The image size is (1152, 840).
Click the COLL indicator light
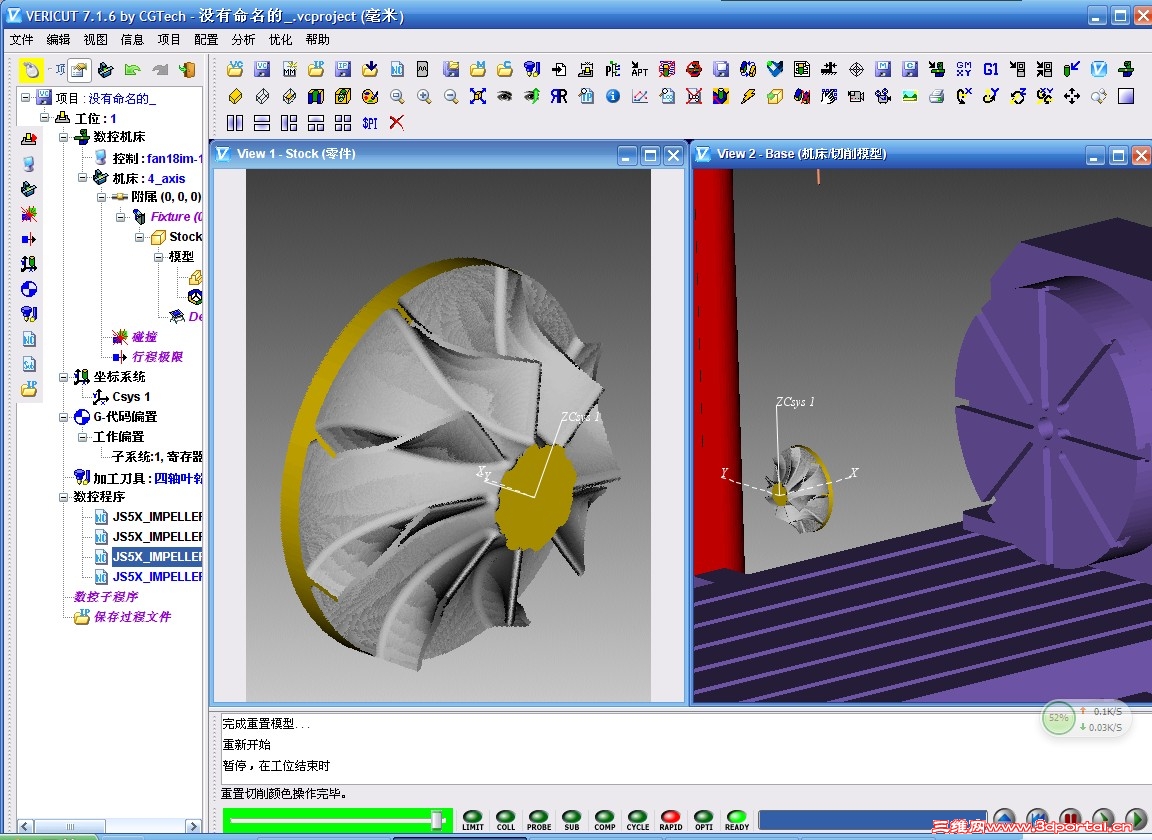(x=505, y=819)
